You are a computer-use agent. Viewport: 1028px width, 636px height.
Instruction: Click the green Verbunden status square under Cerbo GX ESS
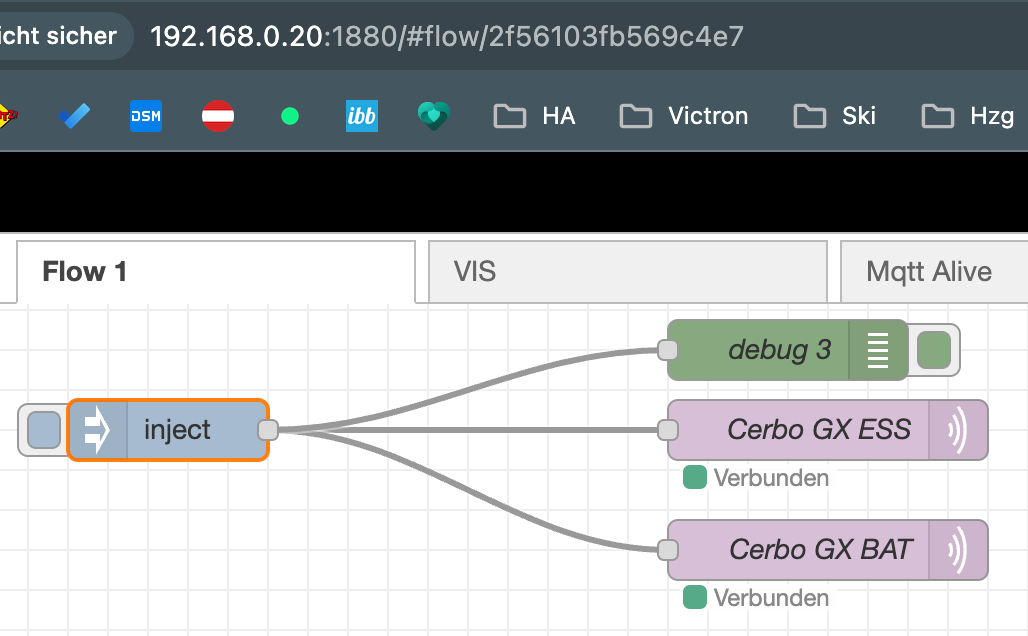(x=695, y=477)
